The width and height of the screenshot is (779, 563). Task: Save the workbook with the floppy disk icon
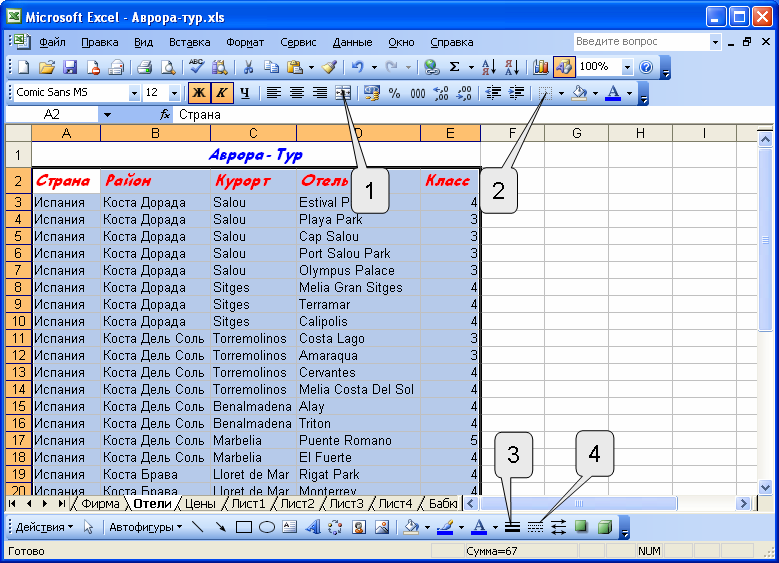tap(70, 67)
